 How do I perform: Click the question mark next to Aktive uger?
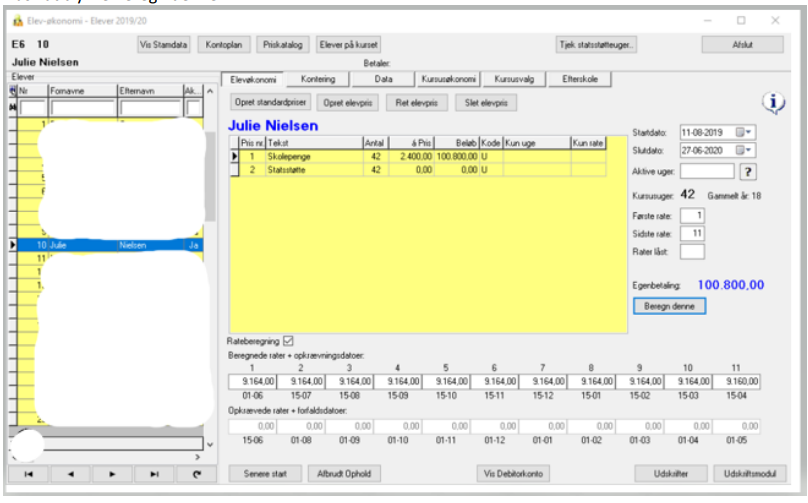coord(748,172)
